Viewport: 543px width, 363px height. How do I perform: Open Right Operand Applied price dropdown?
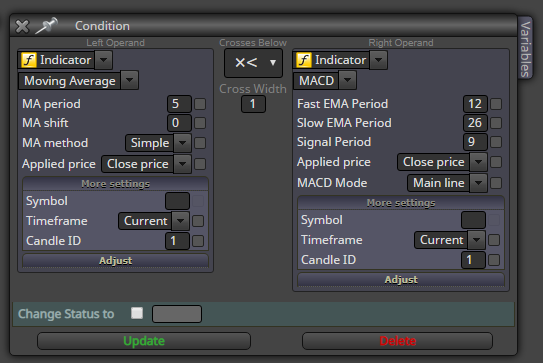tap(479, 162)
